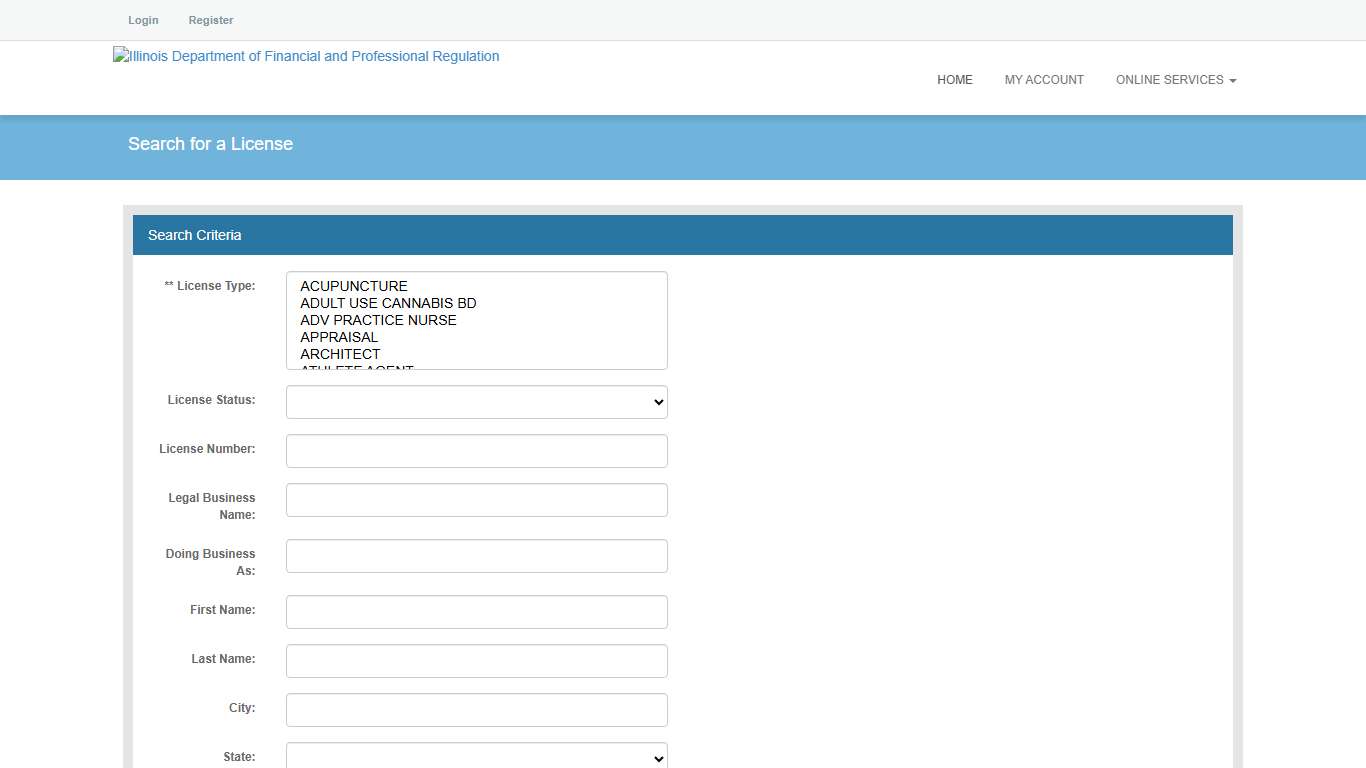Click inside the License Number field
This screenshot has height=768, width=1366.
[476, 451]
